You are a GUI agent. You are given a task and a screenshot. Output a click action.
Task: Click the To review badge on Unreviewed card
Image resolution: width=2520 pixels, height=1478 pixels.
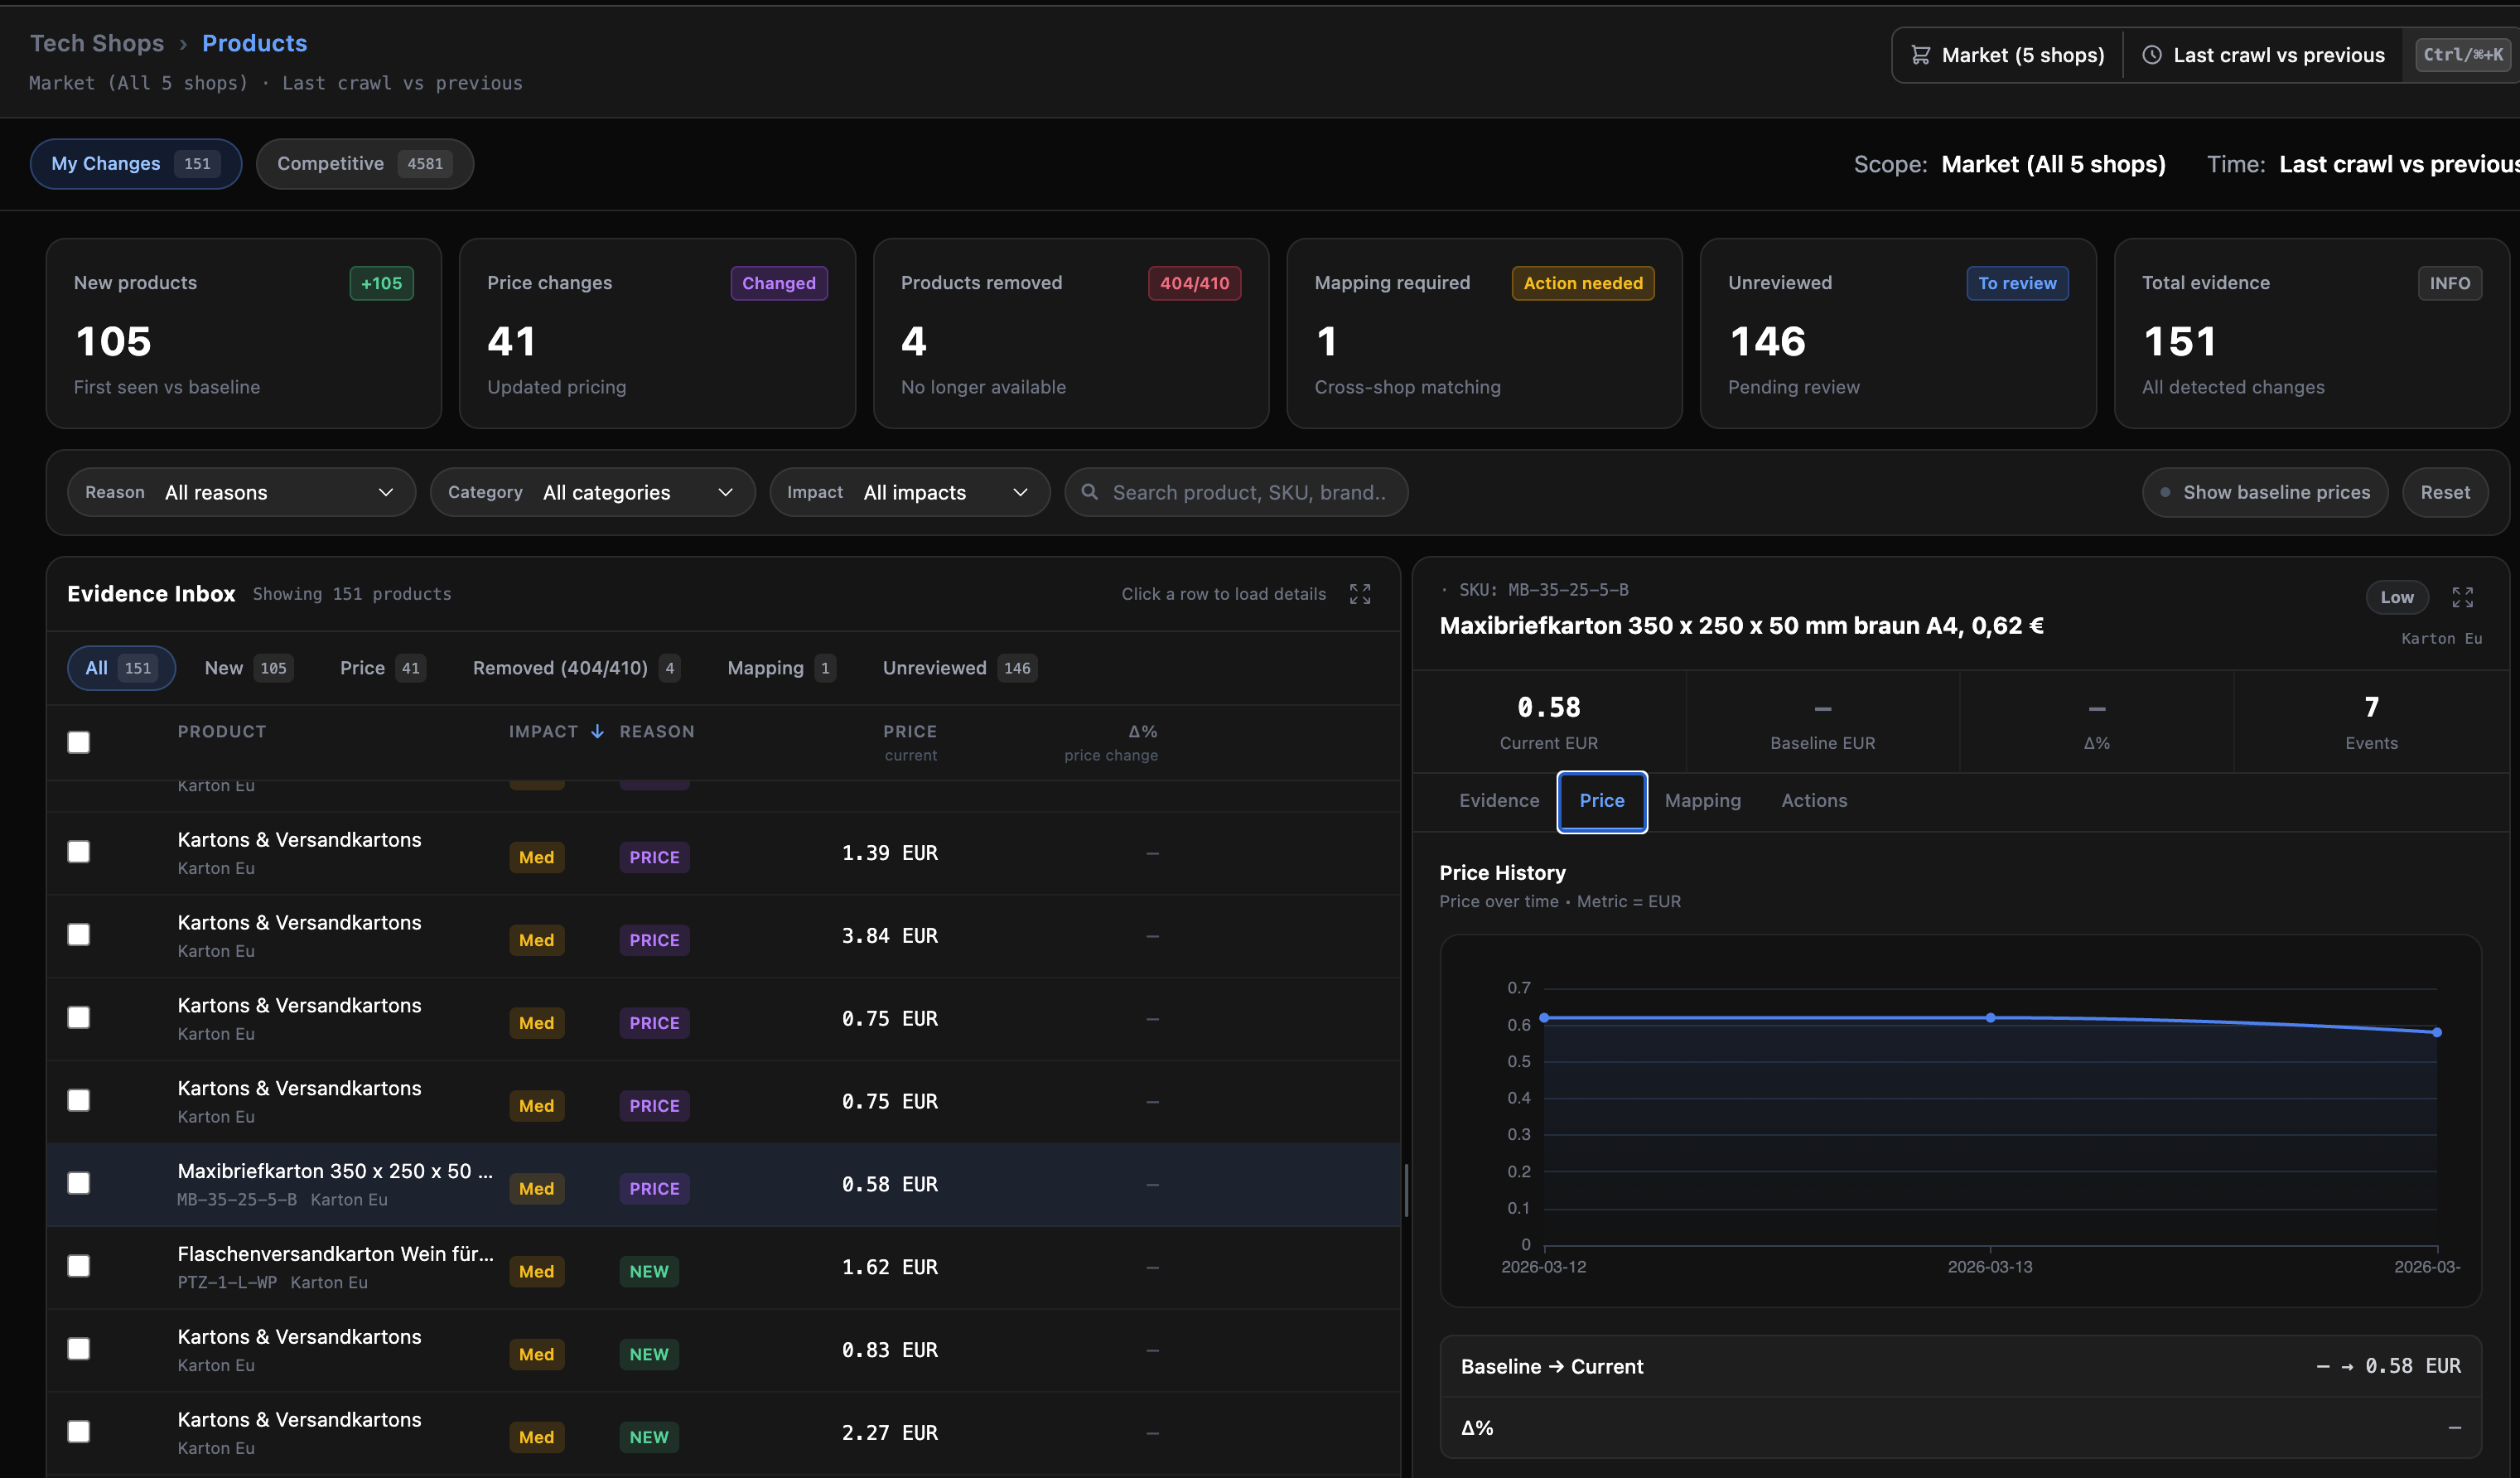coord(2017,283)
